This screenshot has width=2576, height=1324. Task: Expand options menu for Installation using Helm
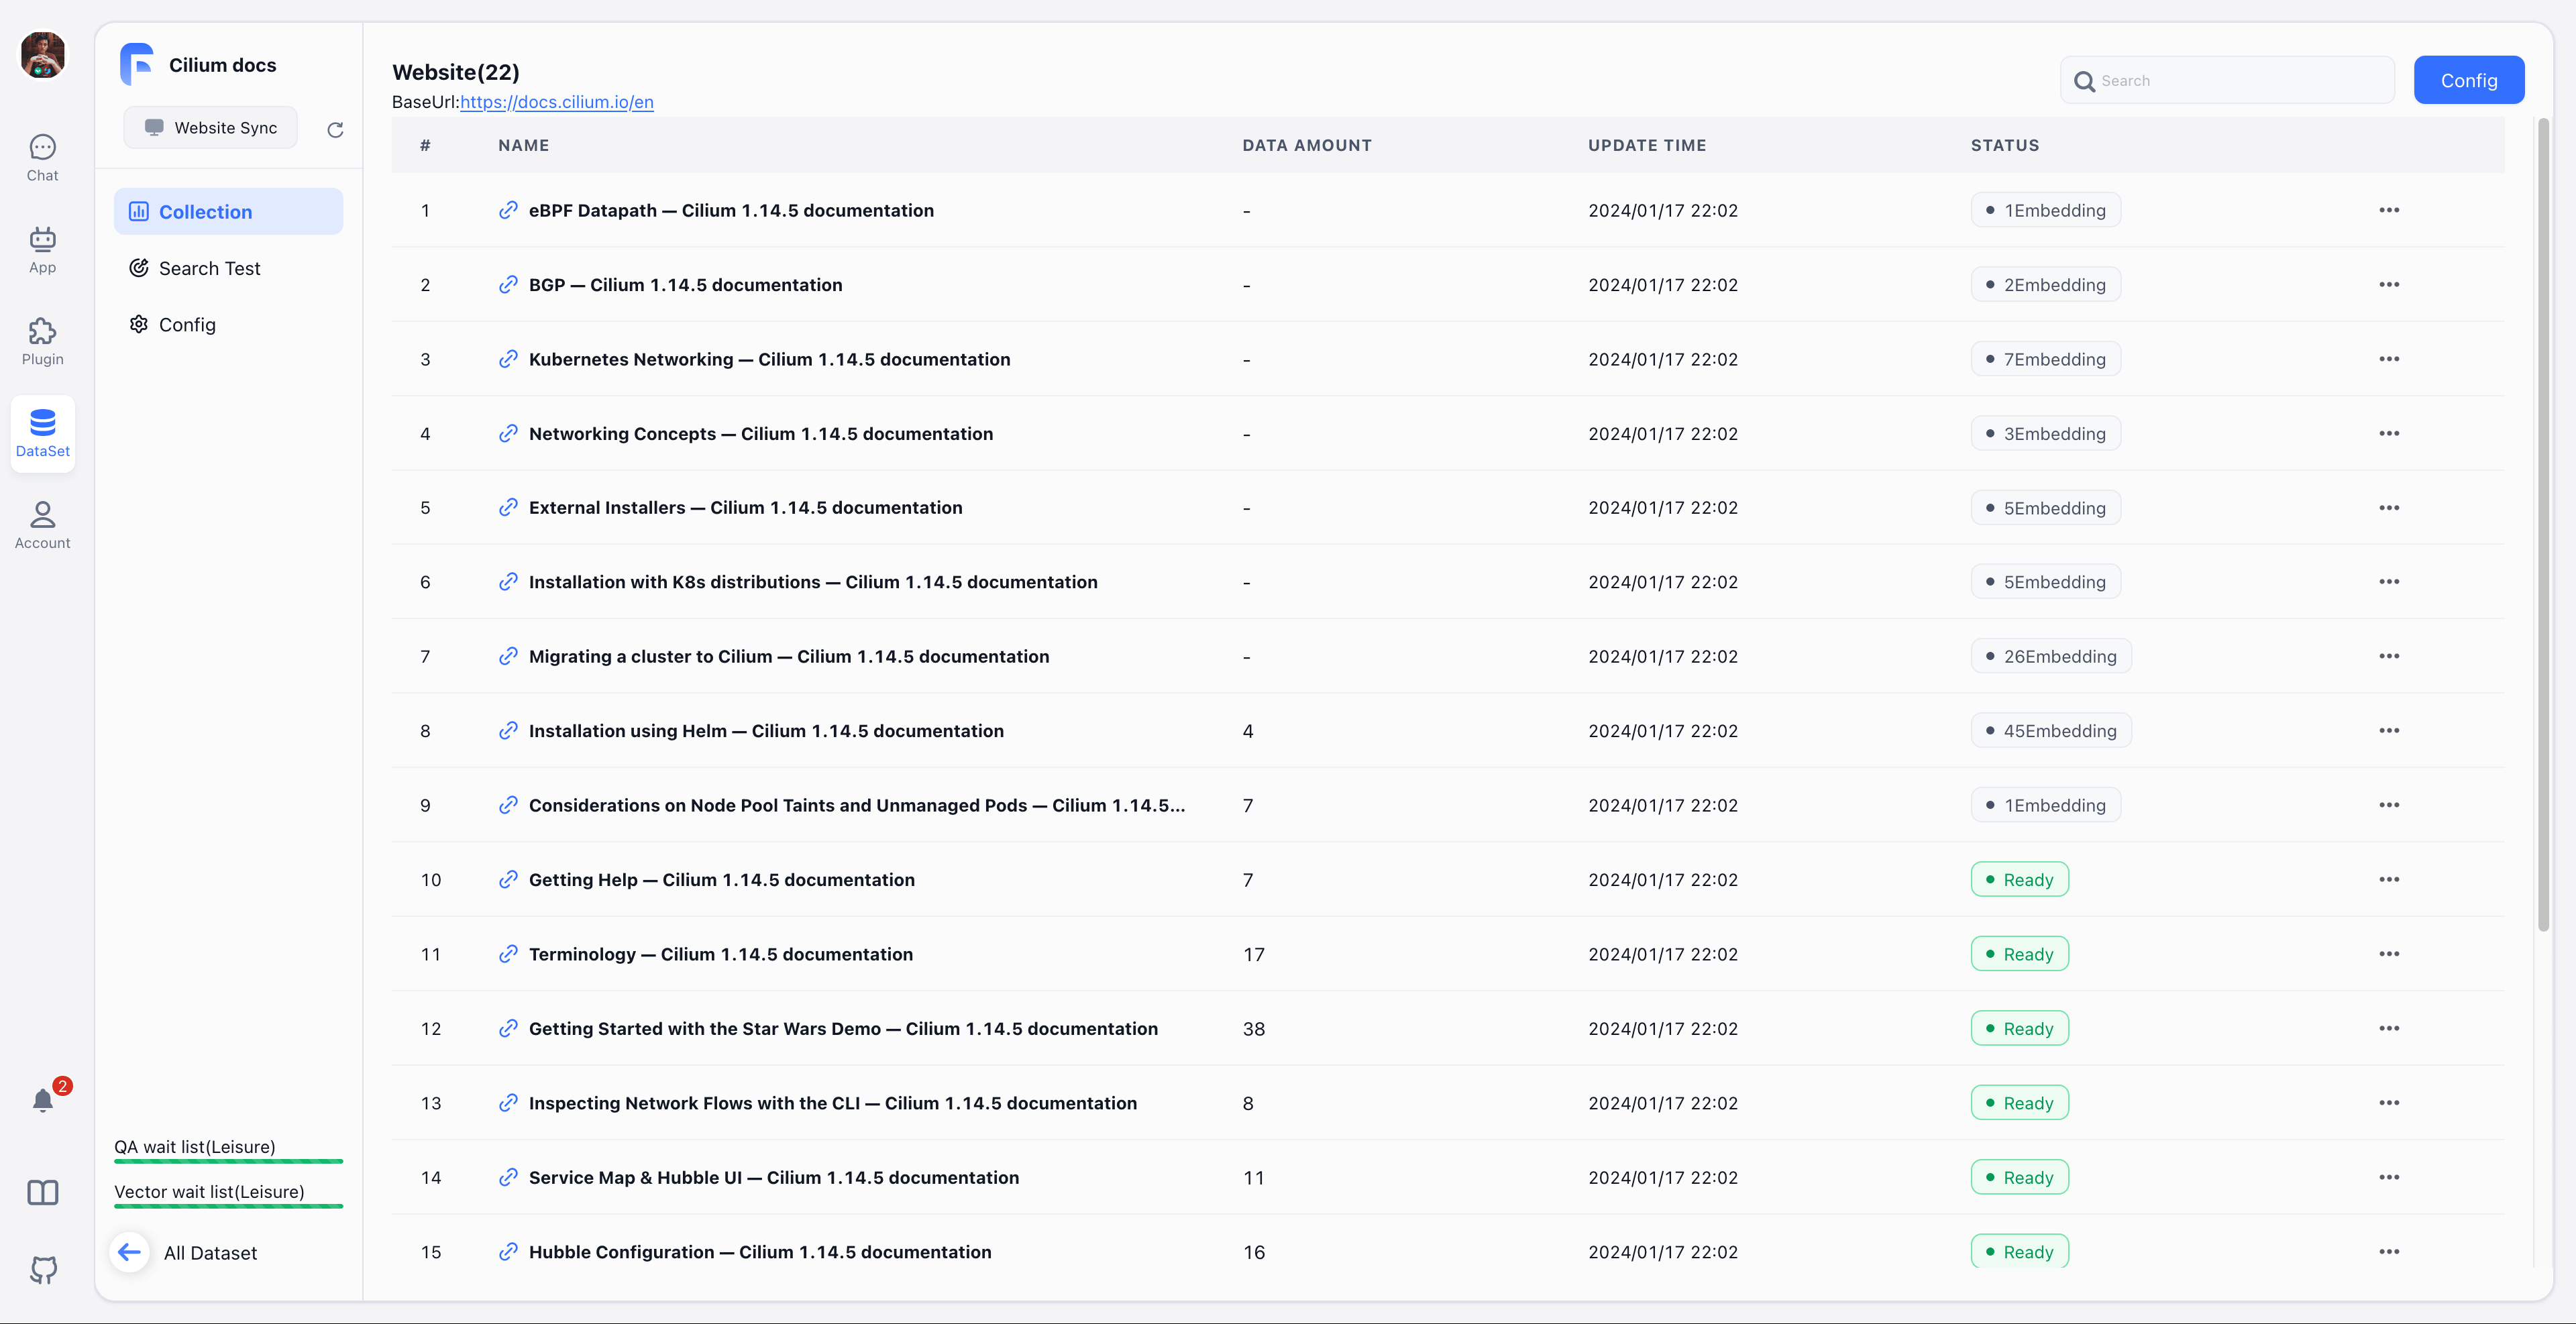click(x=2388, y=731)
